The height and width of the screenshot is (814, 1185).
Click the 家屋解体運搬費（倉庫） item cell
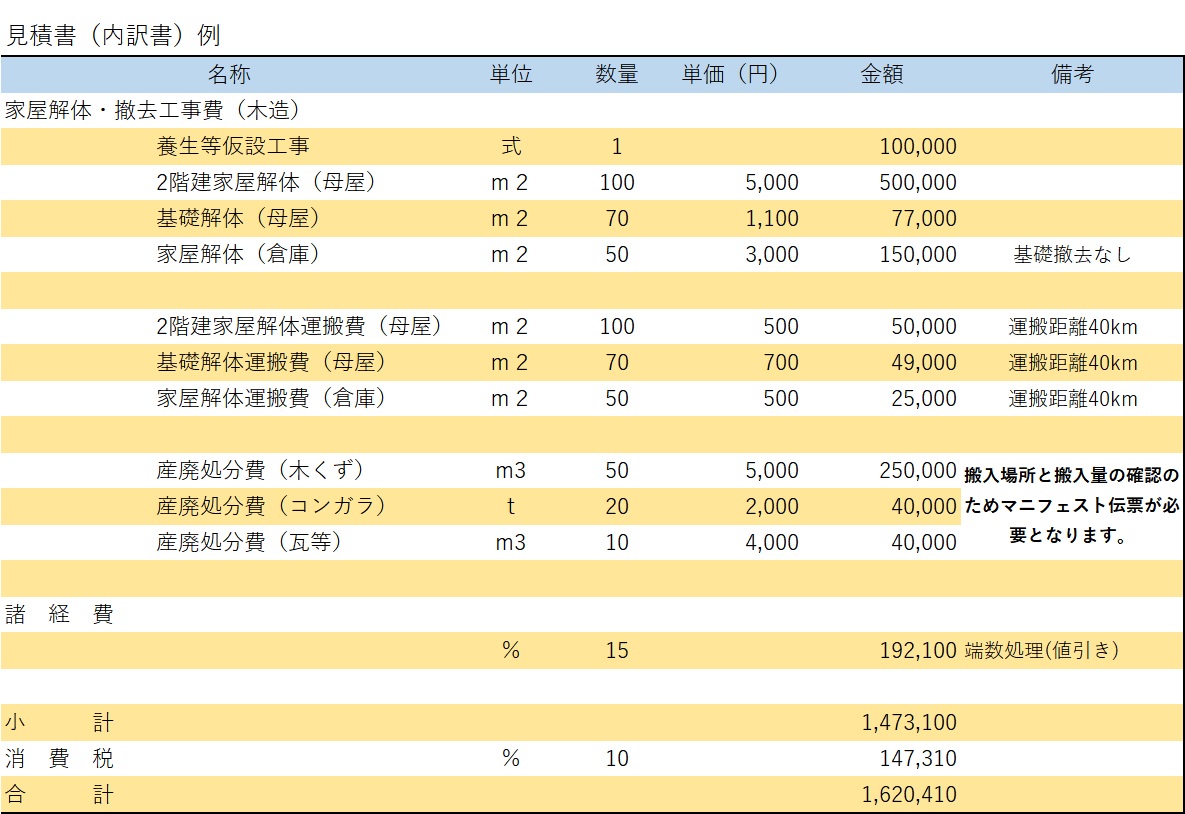[x=271, y=399]
